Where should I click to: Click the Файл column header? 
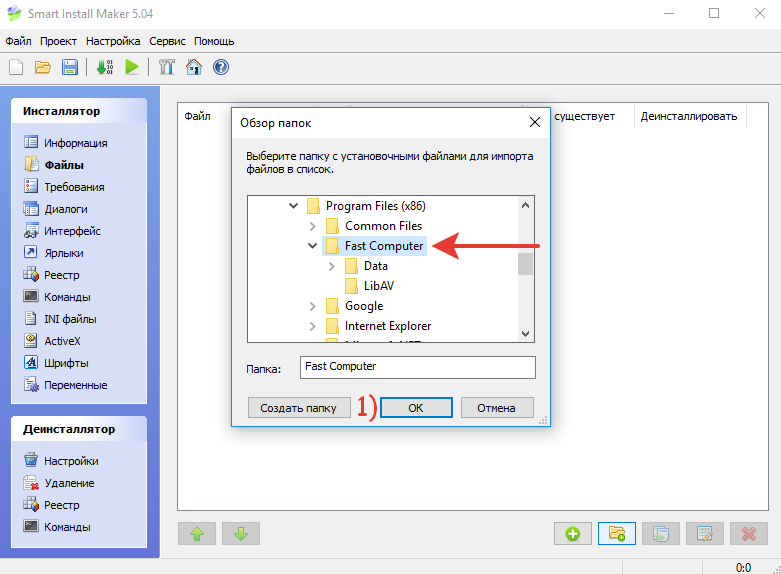198,116
